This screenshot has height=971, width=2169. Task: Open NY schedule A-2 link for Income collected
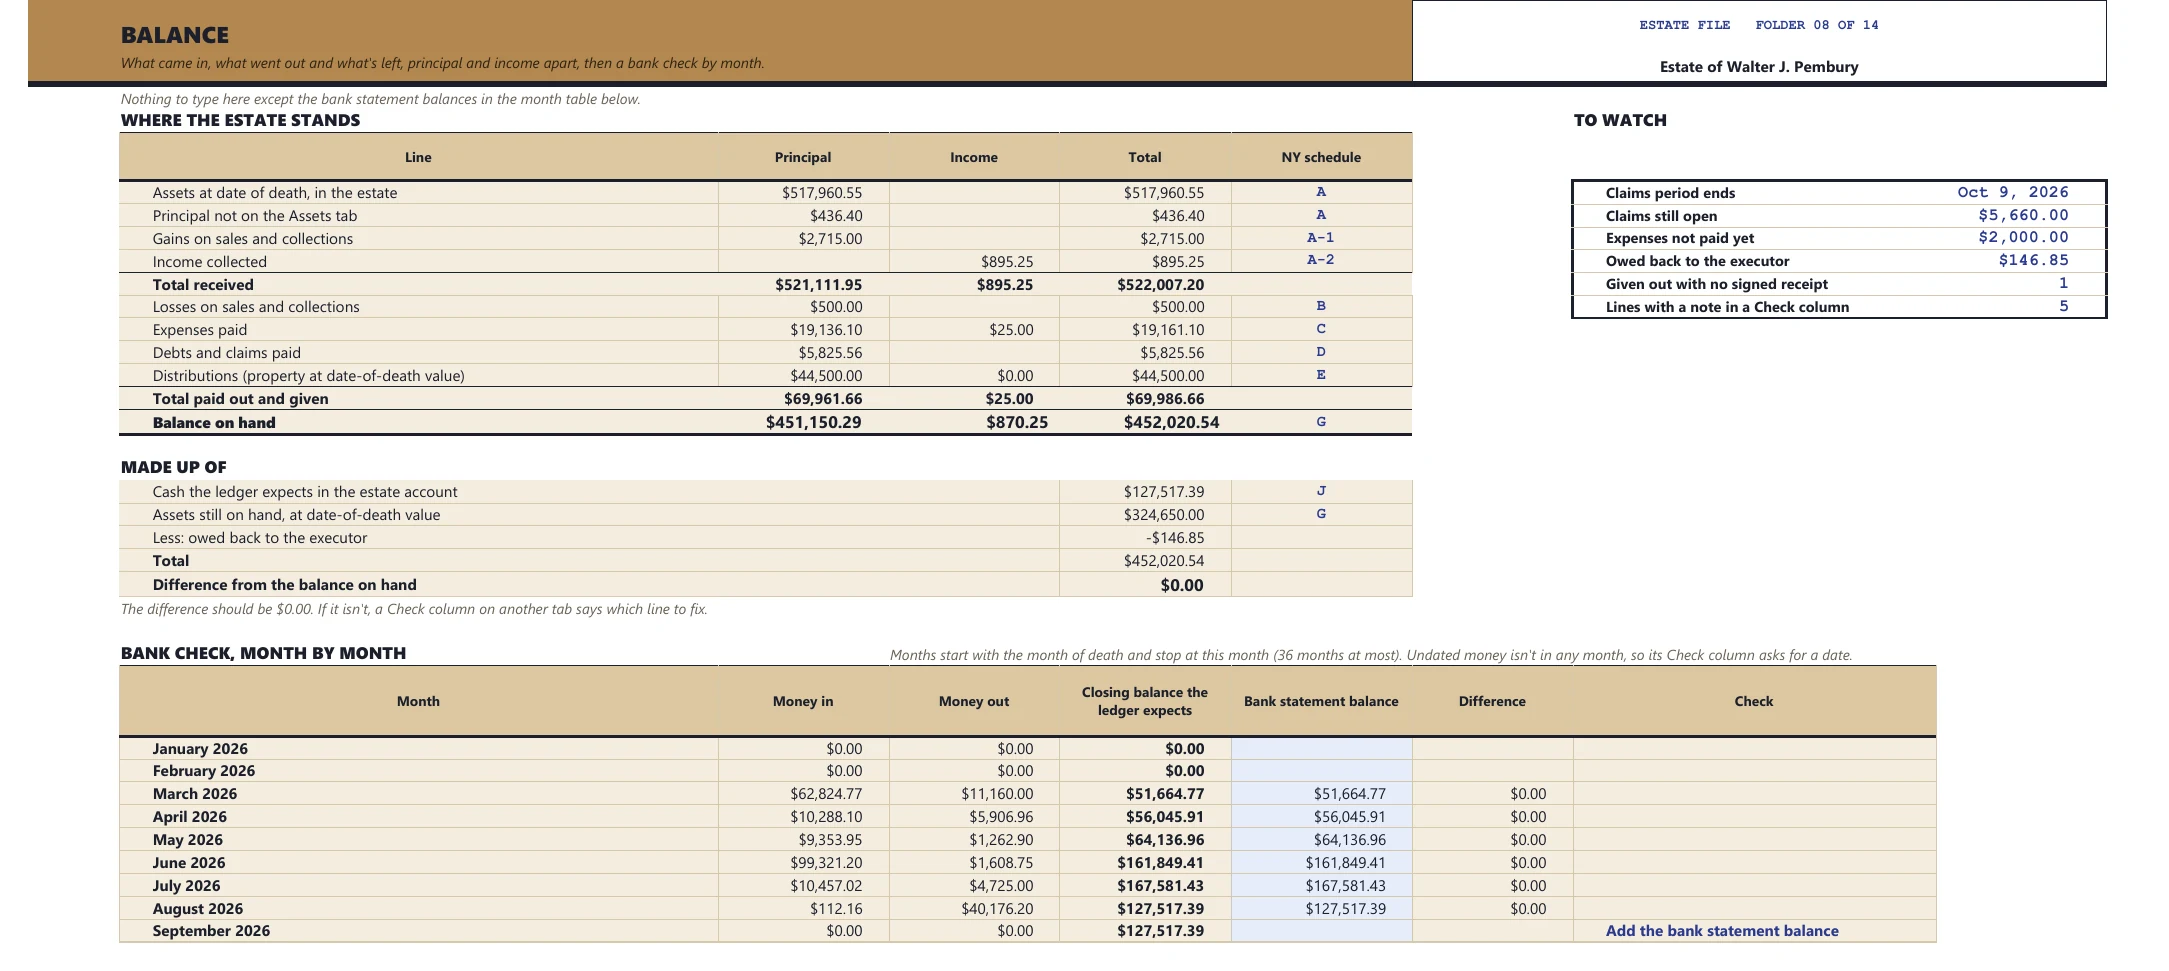click(1320, 260)
